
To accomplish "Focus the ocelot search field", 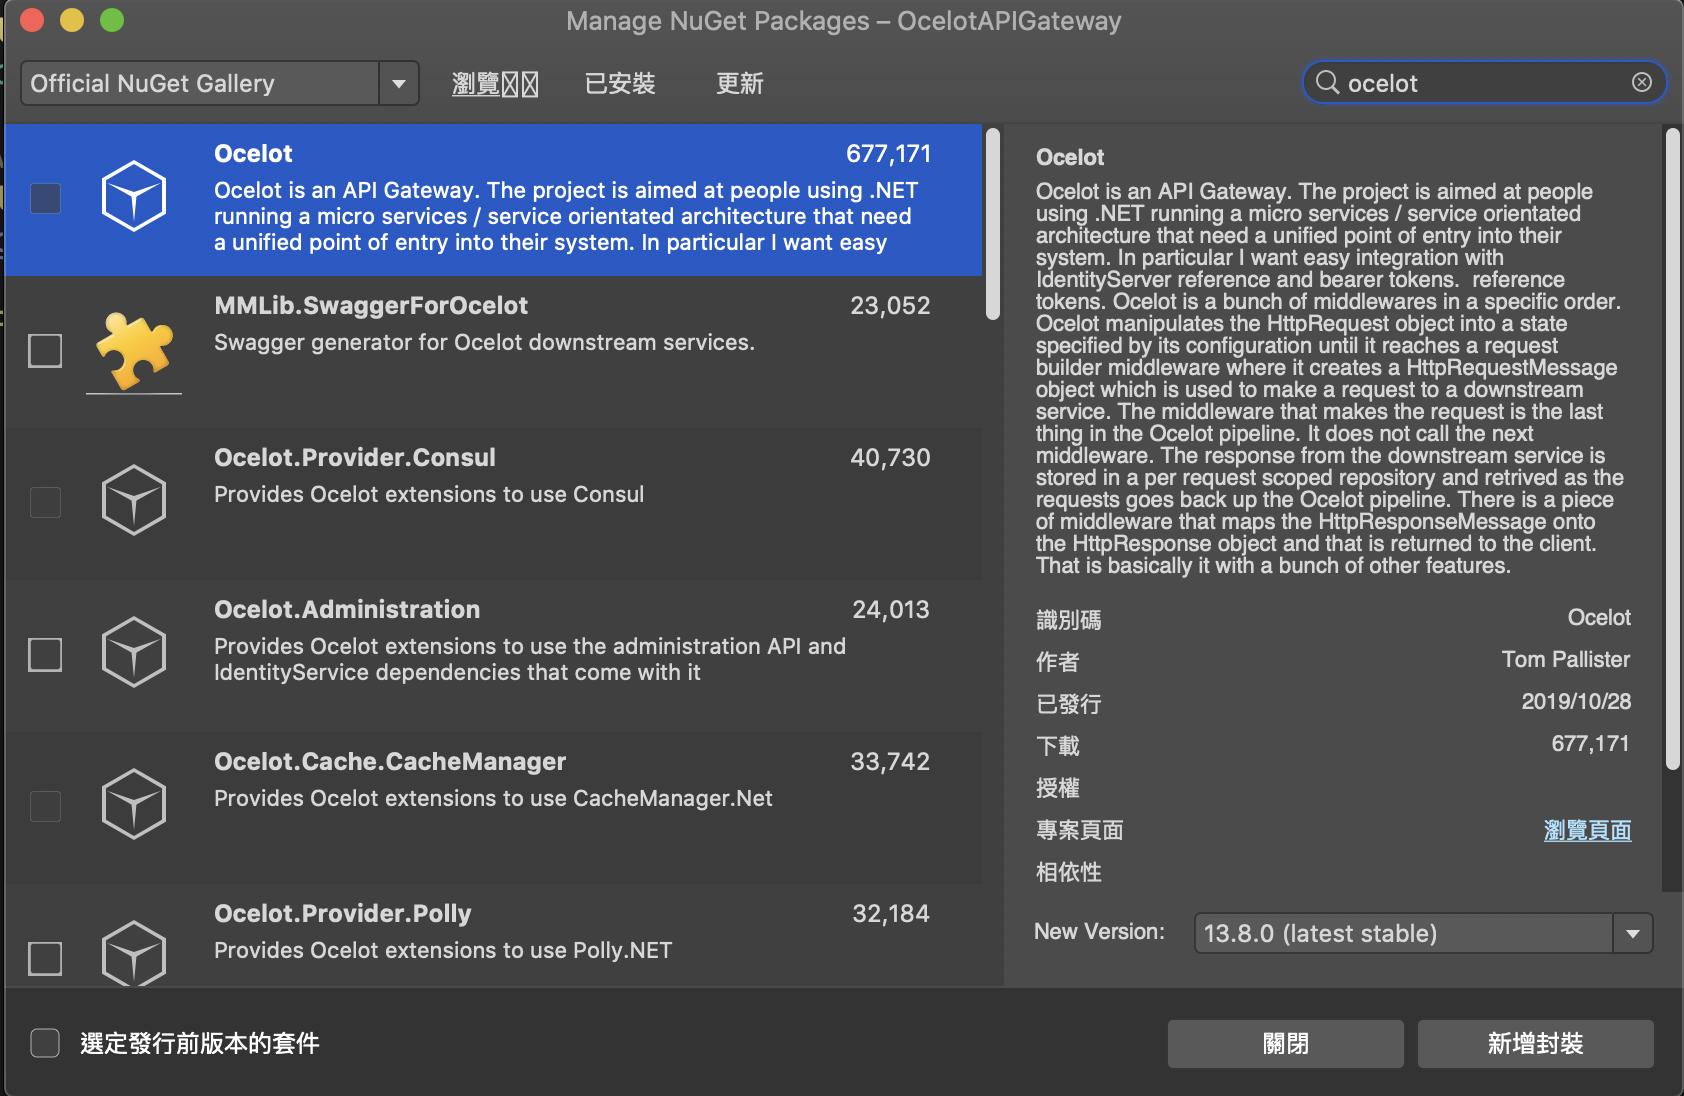I will 1484,83.
